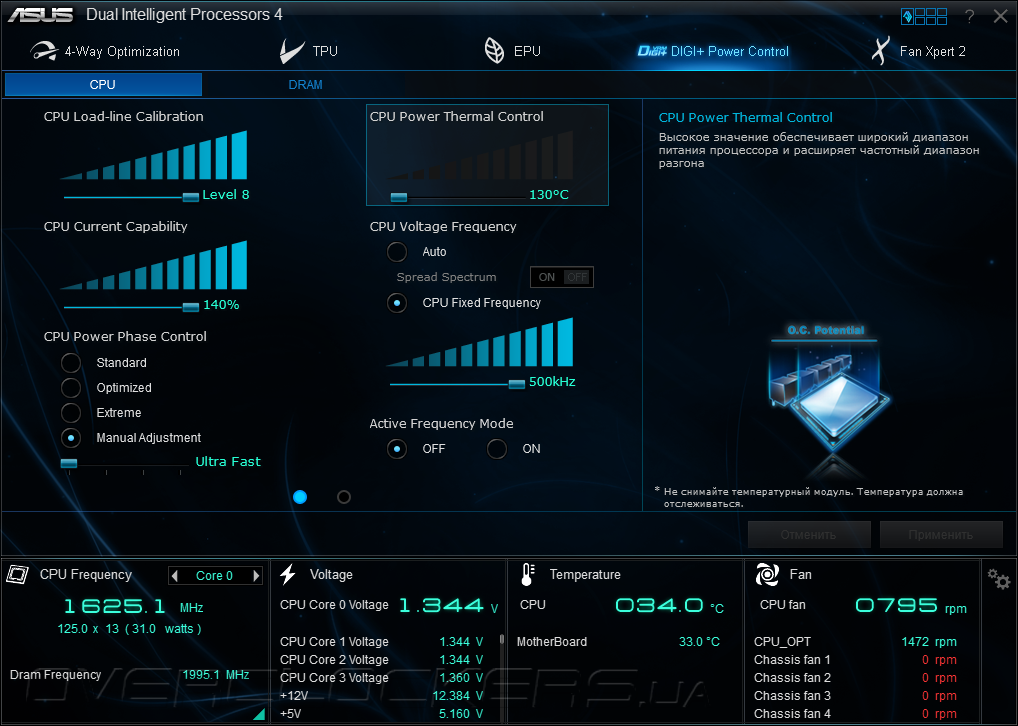The height and width of the screenshot is (726, 1018).
Task: Click the CPU Fixed Frequency slider handle
Action: [516, 384]
